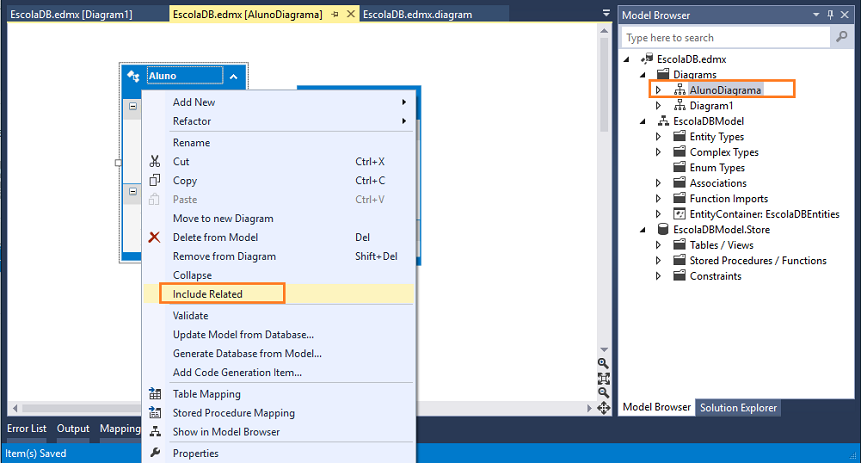The width and height of the screenshot is (861, 463).
Task: Expand the Tables / Views node
Action: pos(658,245)
